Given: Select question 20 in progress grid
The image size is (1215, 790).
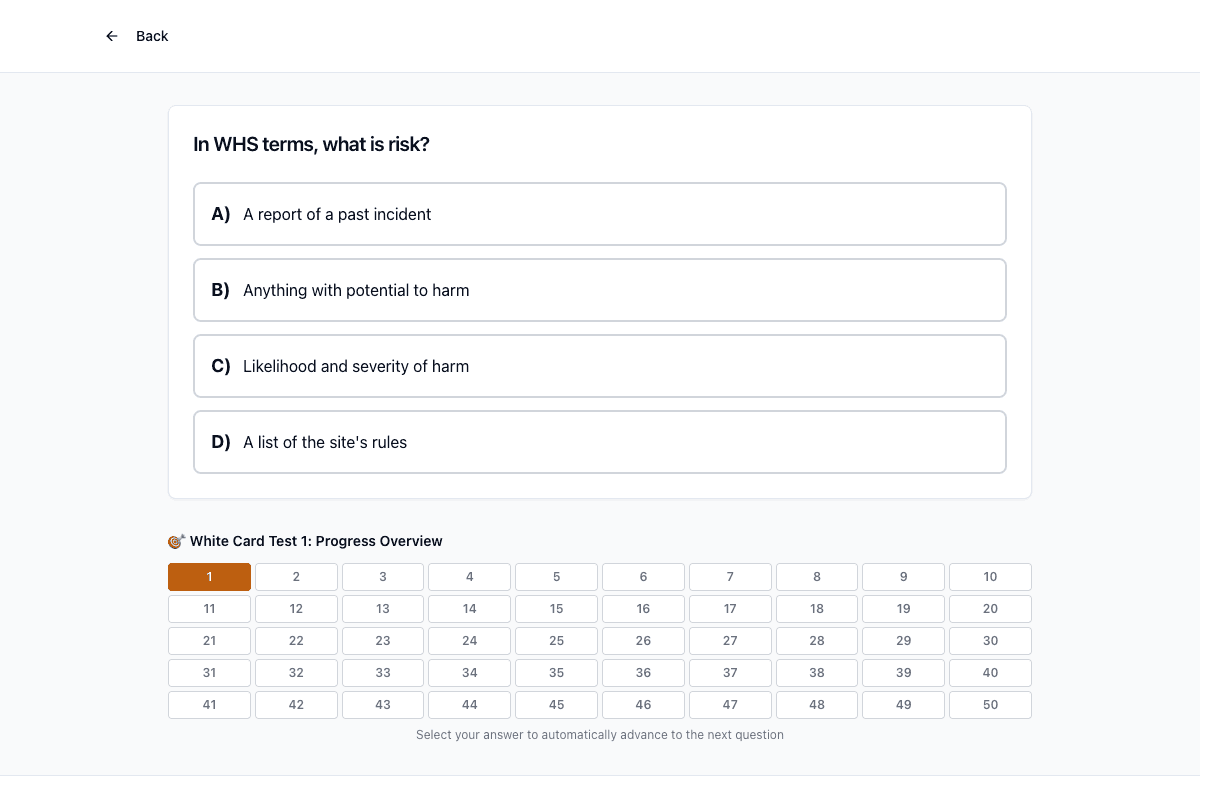Looking at the screenshot, I should pyautogui.click(x=990, y=609).
